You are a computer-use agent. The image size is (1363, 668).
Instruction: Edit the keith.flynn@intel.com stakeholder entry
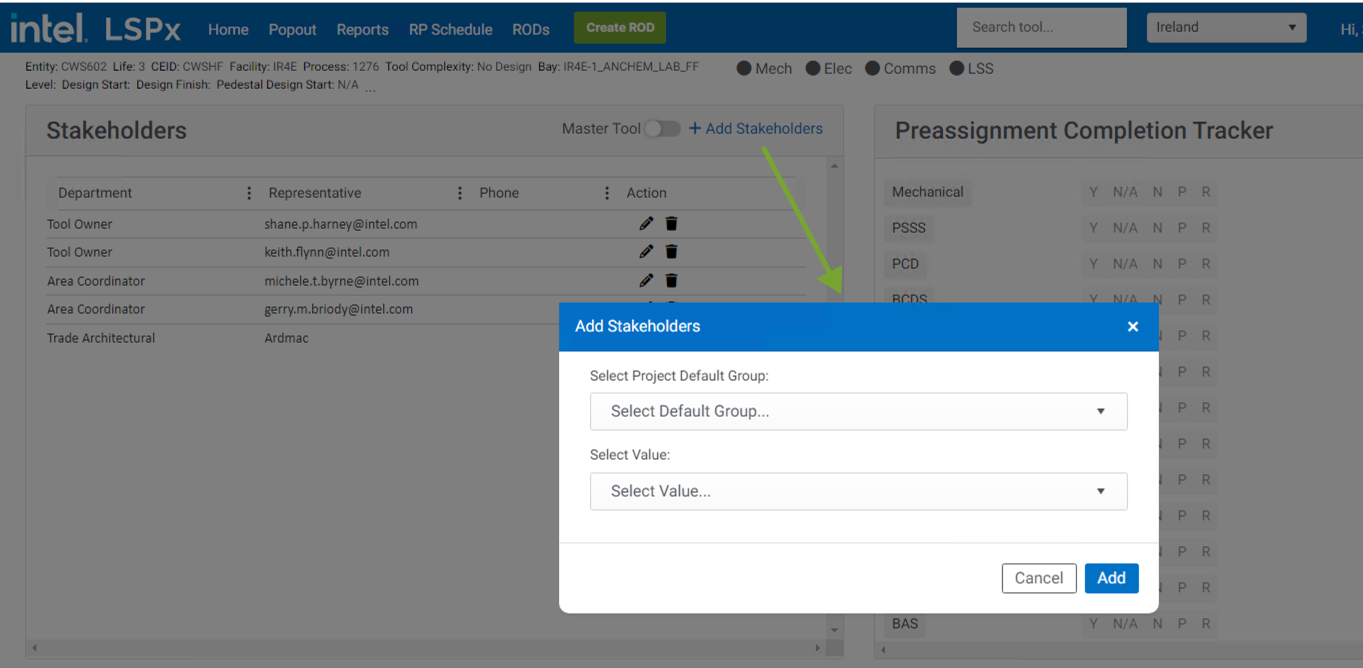646,252
